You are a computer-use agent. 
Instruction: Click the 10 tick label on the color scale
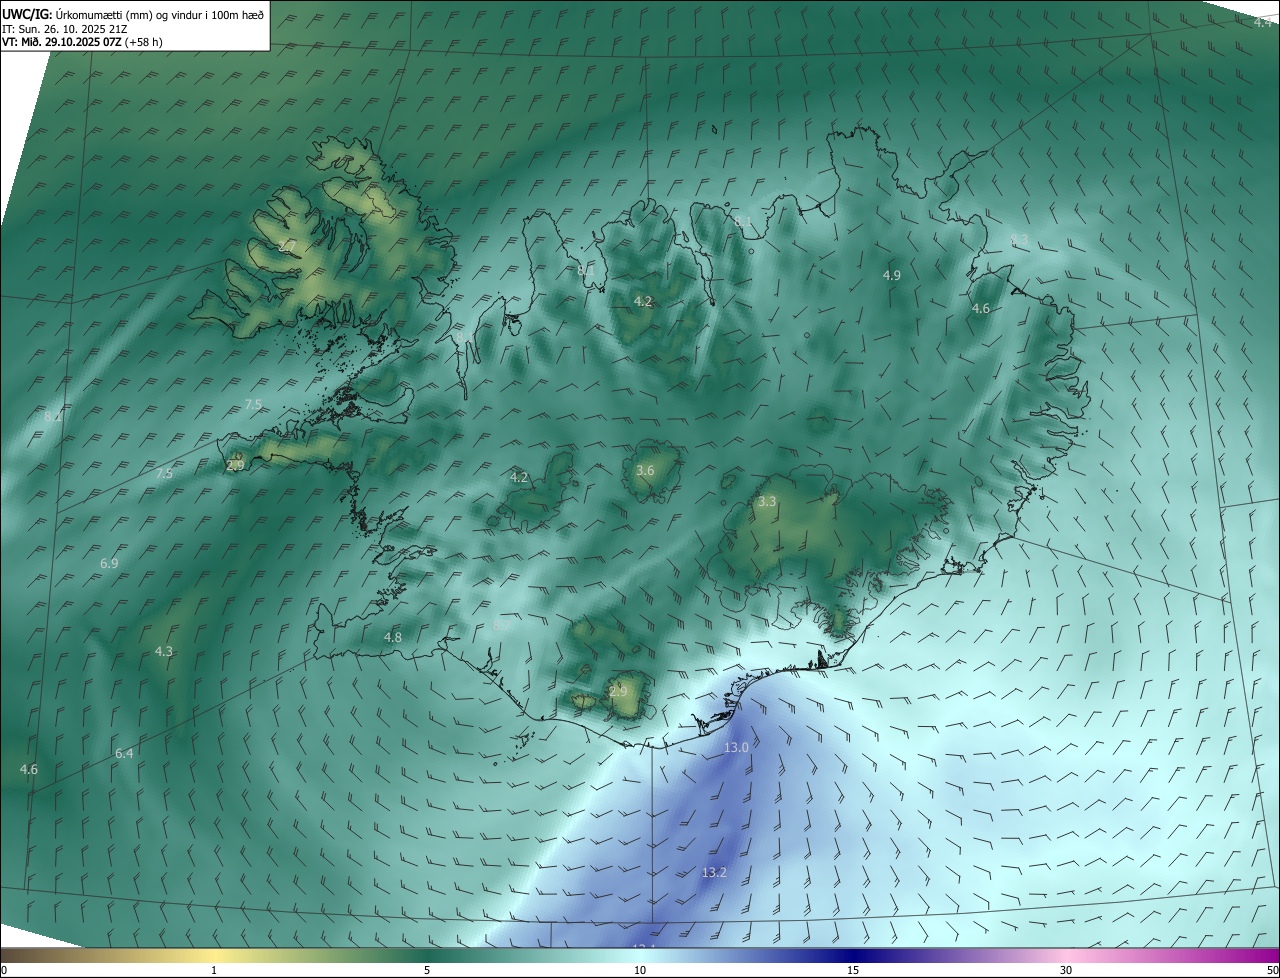tap(640, 971)
